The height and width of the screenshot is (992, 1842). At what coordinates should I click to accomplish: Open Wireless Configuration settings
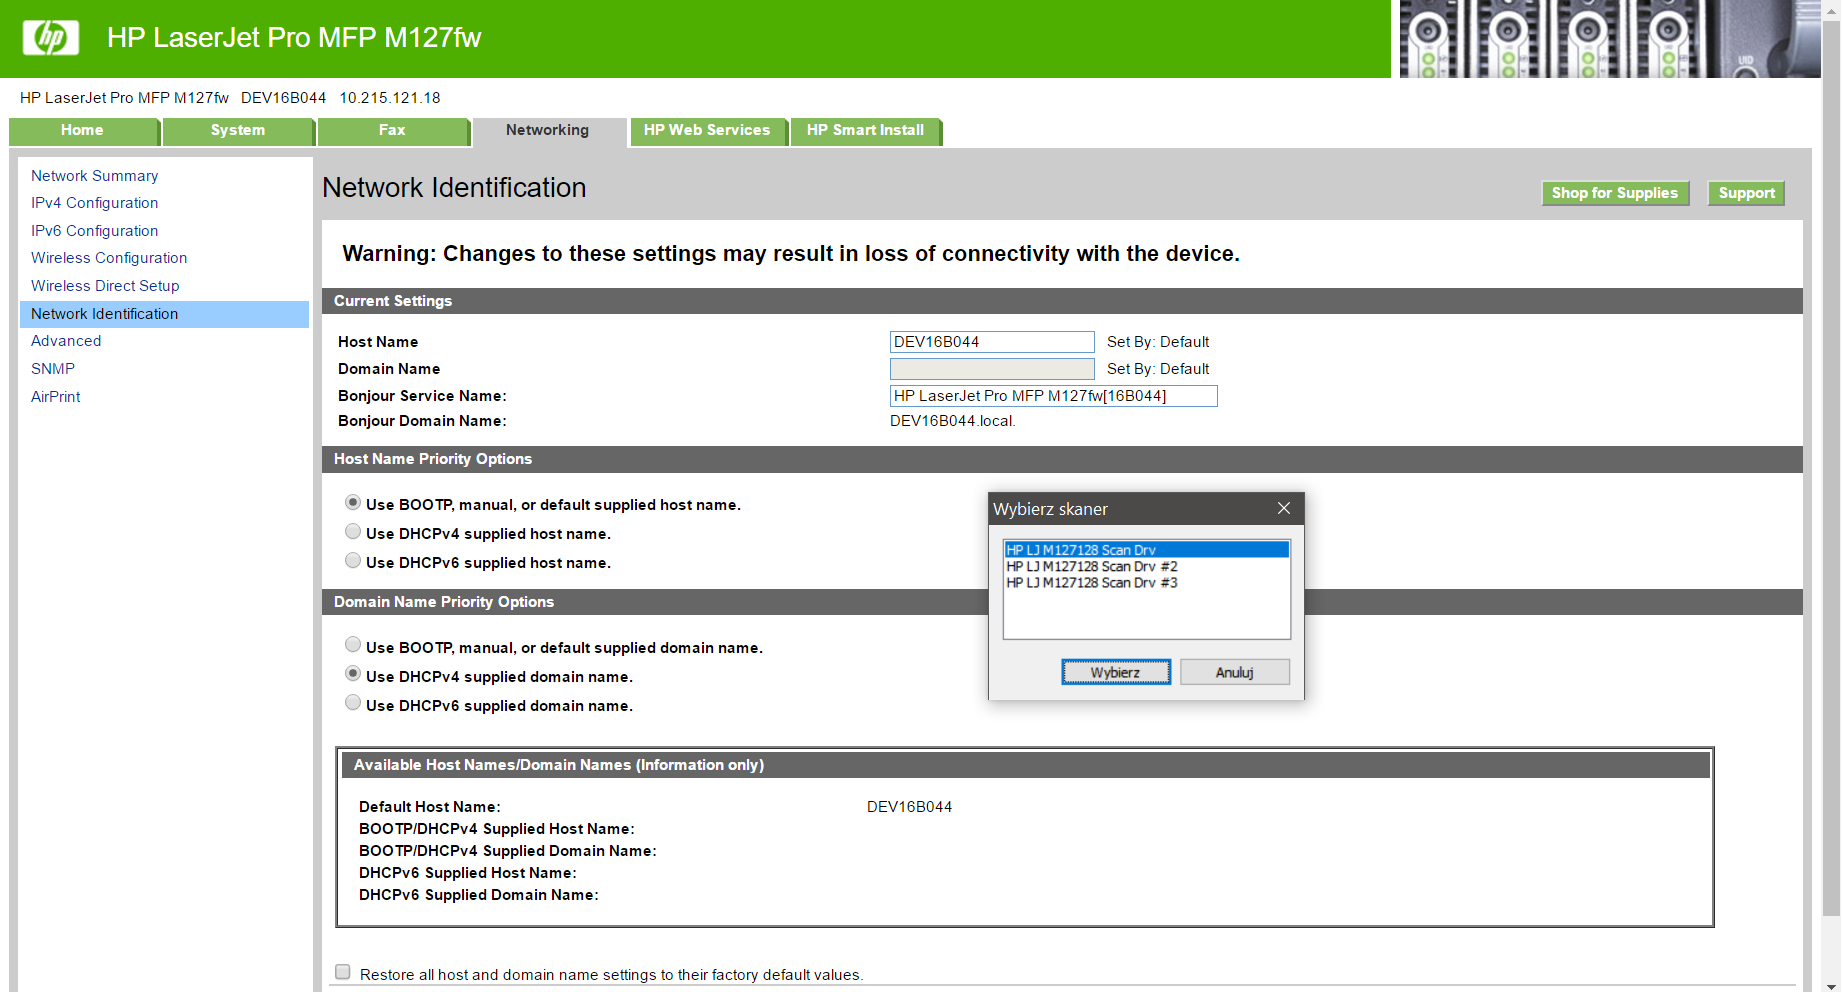point(108,257)
